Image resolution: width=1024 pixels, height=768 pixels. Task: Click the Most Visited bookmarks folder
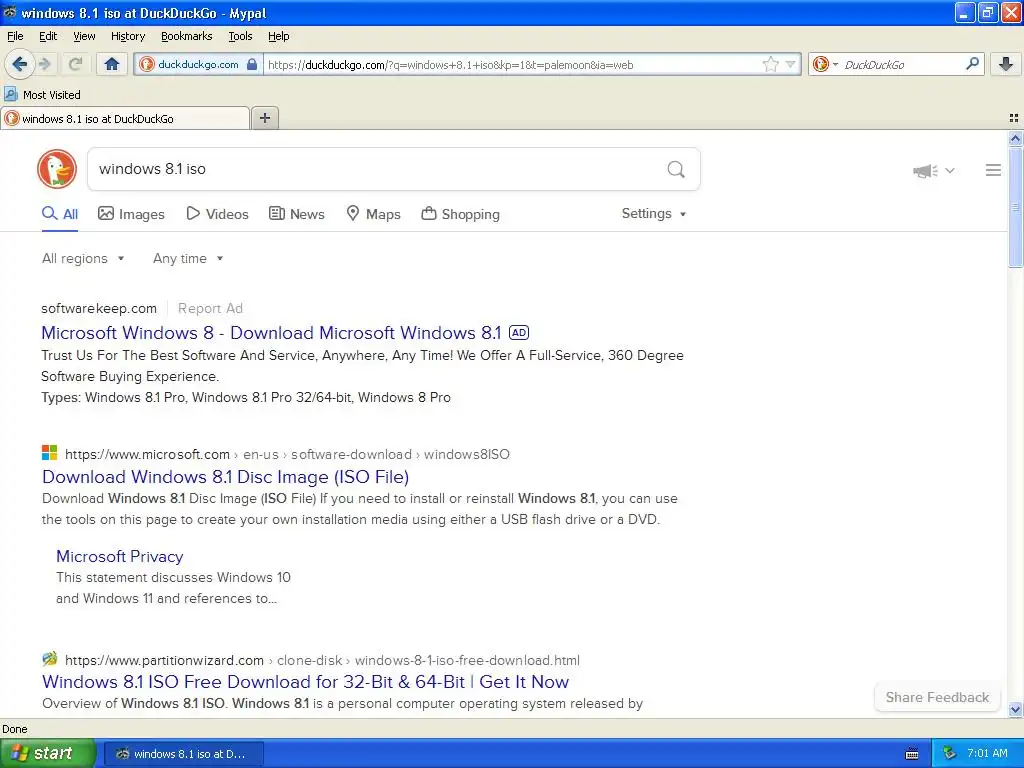coord(42,95)
